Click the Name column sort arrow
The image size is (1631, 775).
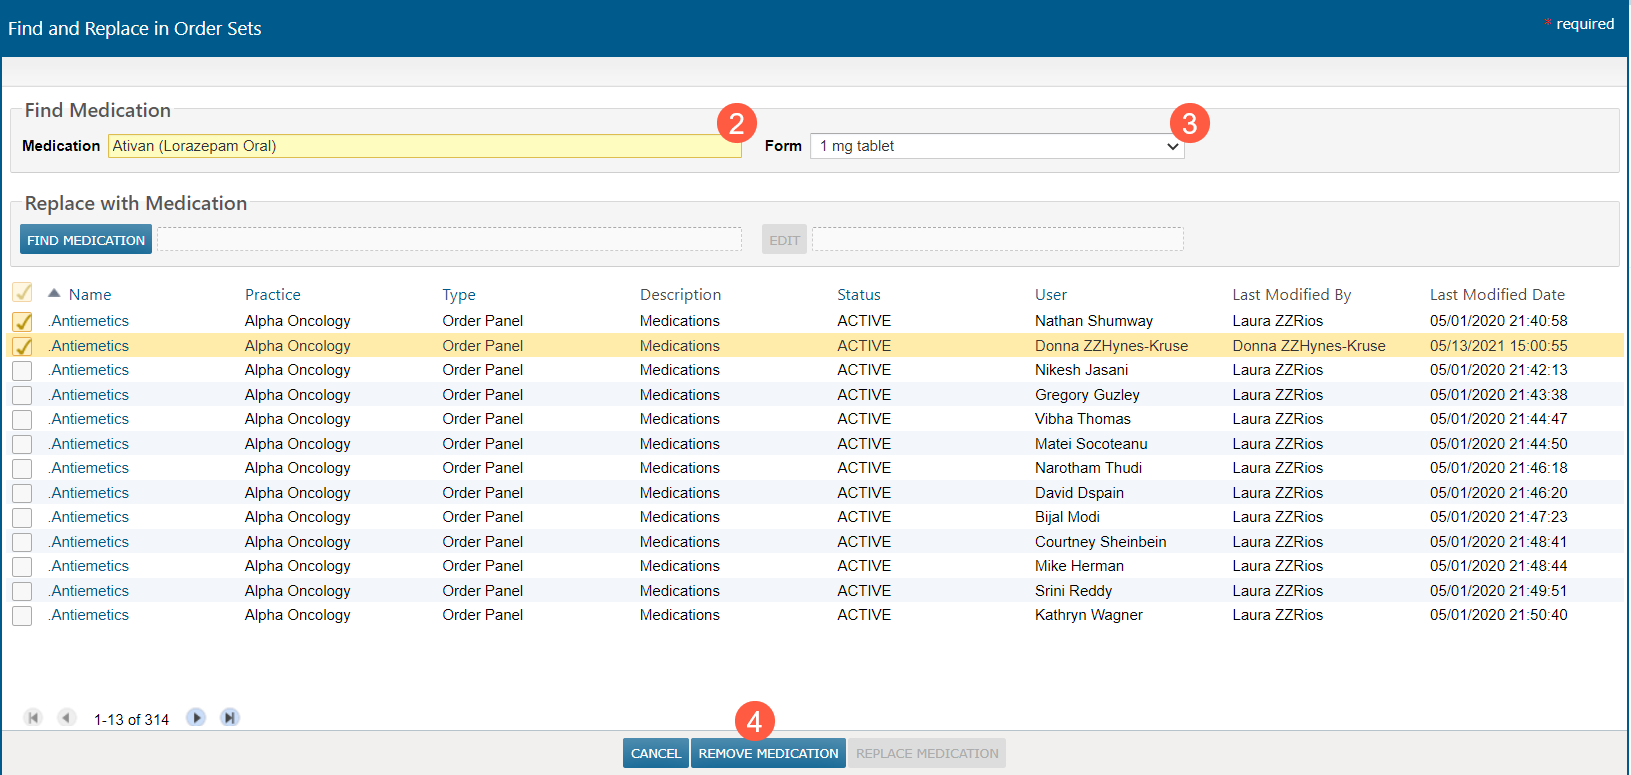[54, 294]
